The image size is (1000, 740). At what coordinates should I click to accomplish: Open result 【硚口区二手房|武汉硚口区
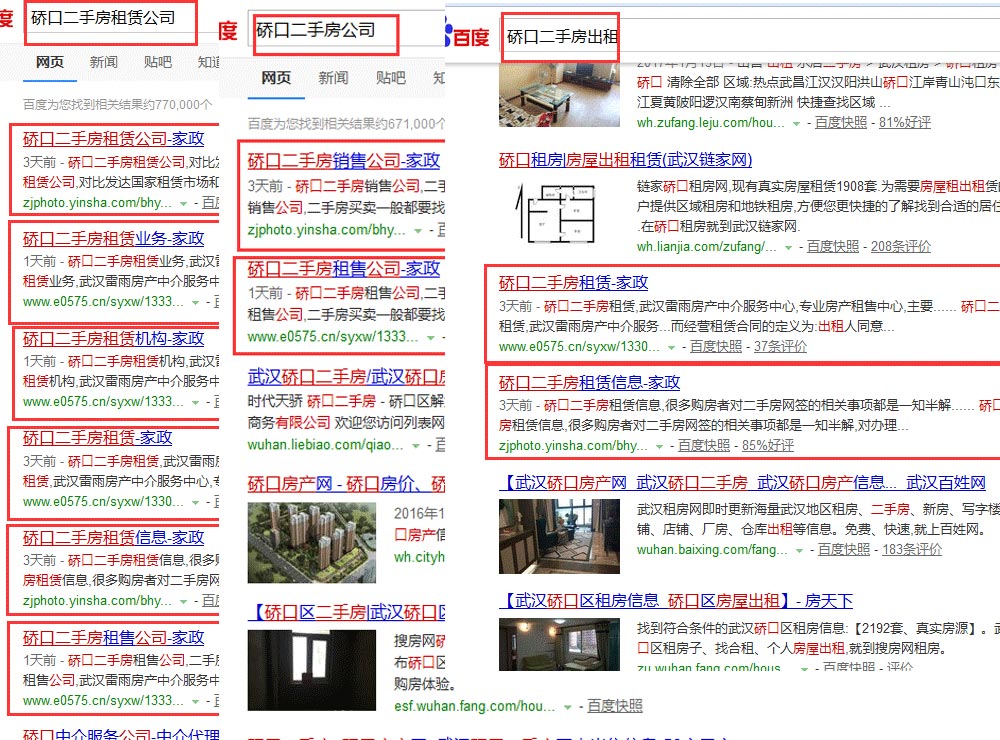click(x=346, y=613)
